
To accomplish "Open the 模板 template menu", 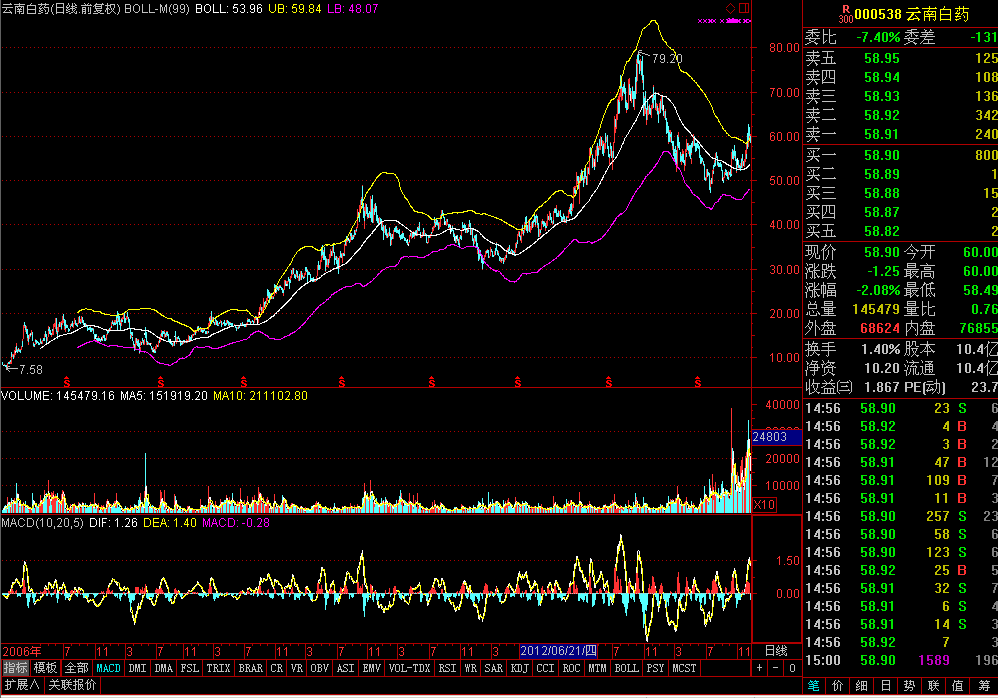I will pyautogui.click(x=45, y=668).
